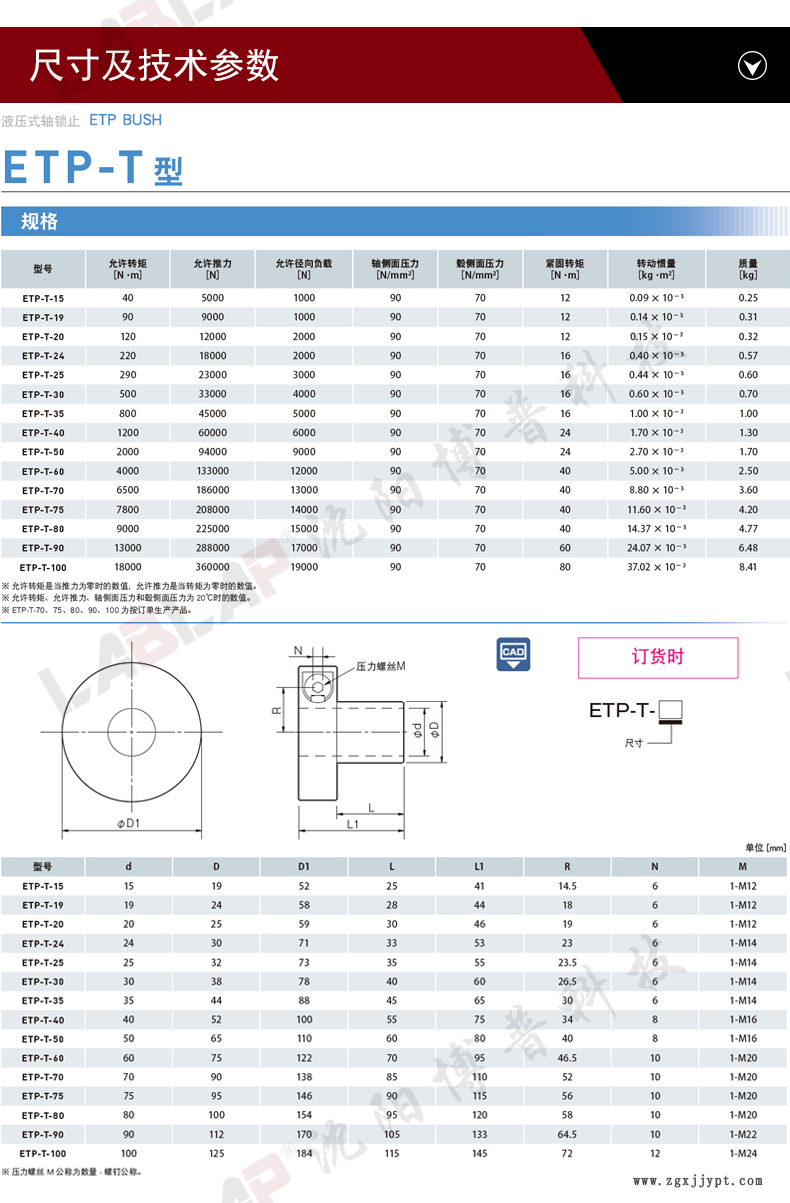Click the 规格 section header
The height and width of the screenshot is (1203, 790).
pyautogui.click(x=395, y=222)
